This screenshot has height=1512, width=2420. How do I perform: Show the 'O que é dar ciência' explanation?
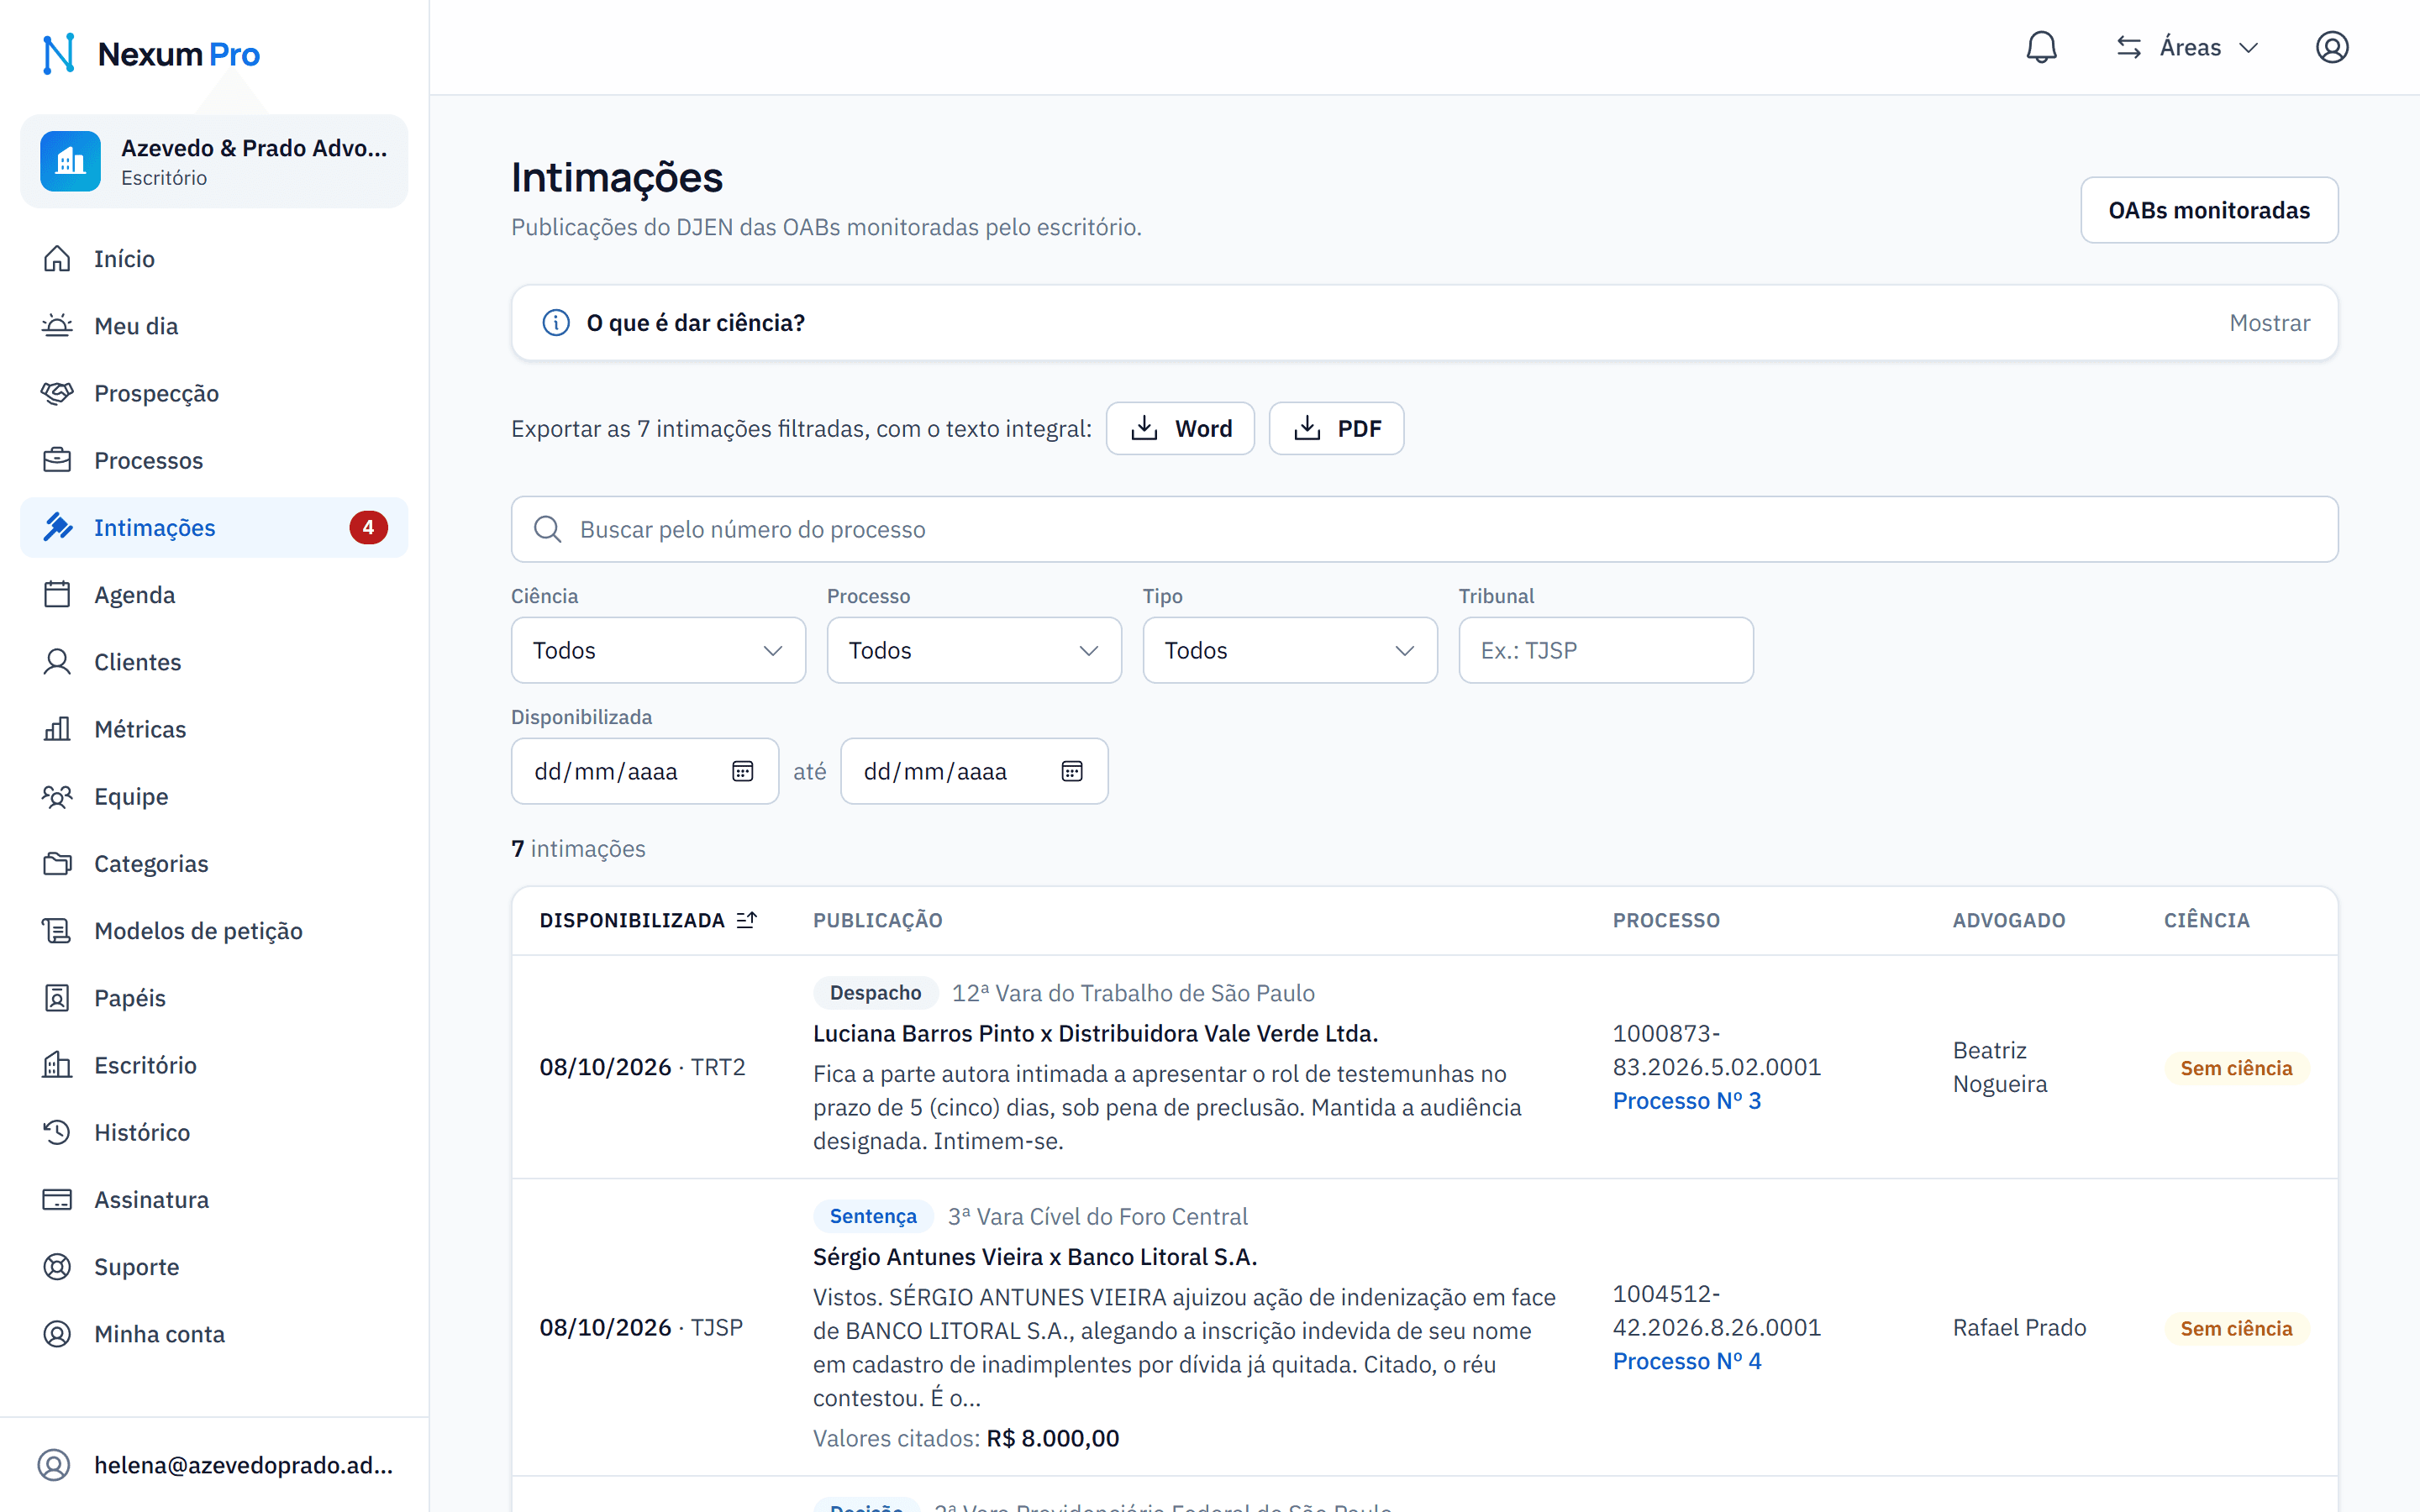click(x=2270, y=323)
